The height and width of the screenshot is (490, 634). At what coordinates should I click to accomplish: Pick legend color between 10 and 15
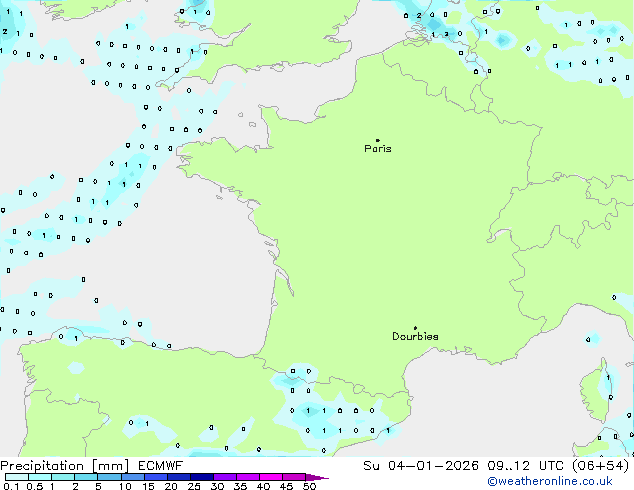(x=135, y=478)
